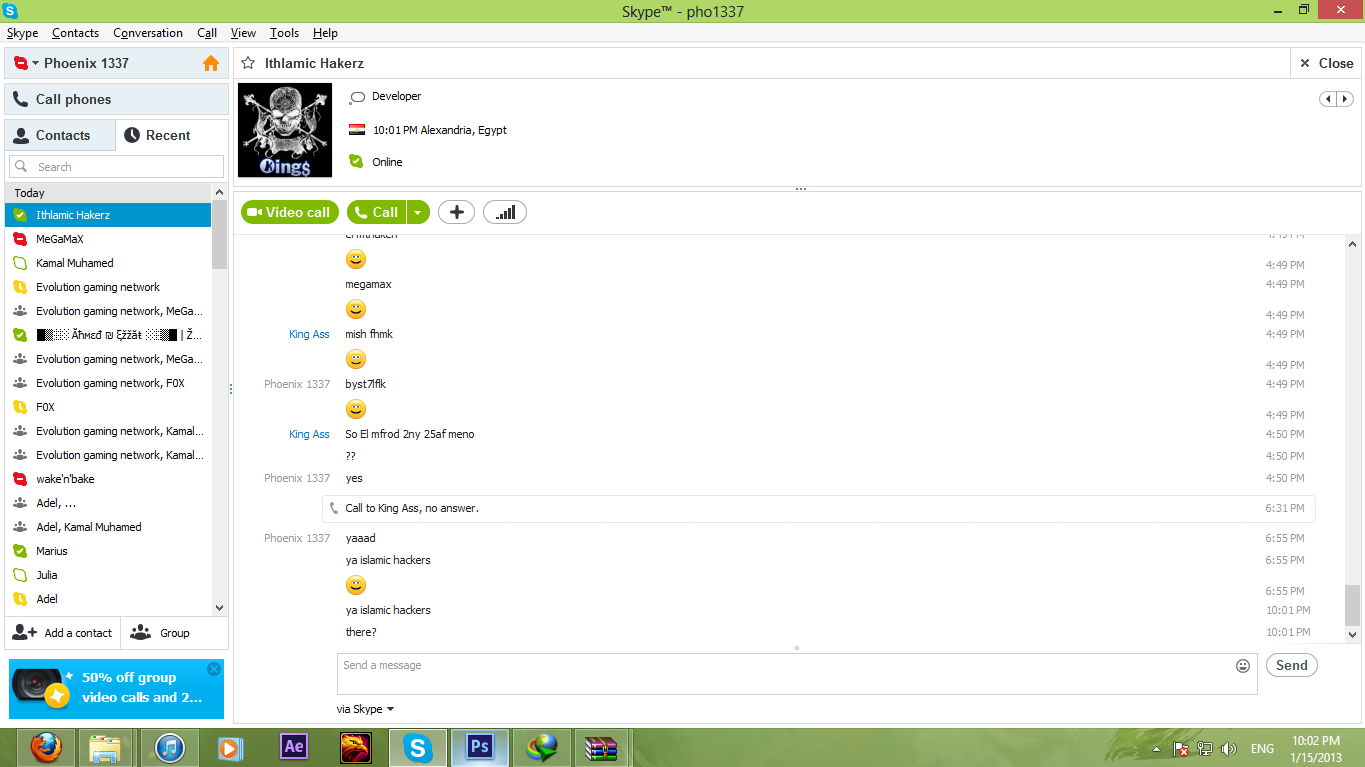
Task: Open the plus add menu button
Action: click(x=456, y=212)
